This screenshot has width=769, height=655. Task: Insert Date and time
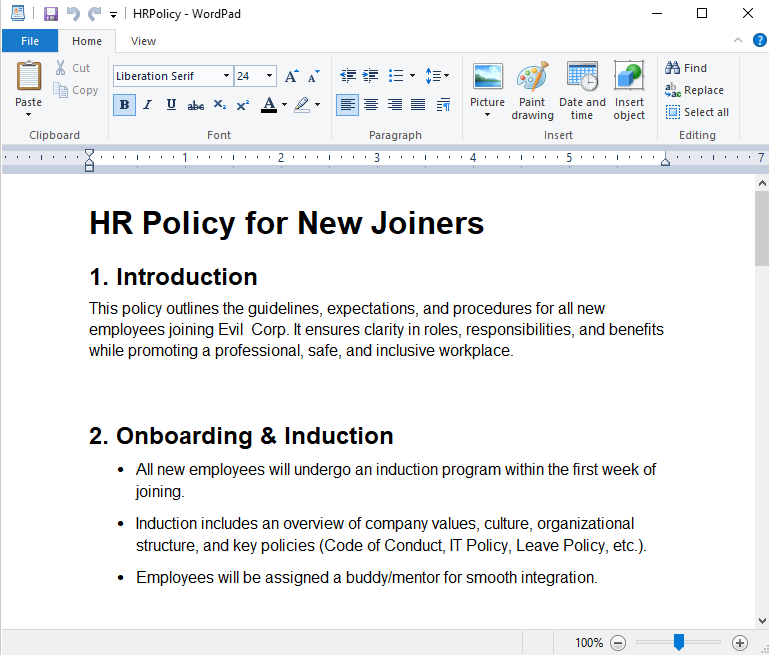[582, 90]
